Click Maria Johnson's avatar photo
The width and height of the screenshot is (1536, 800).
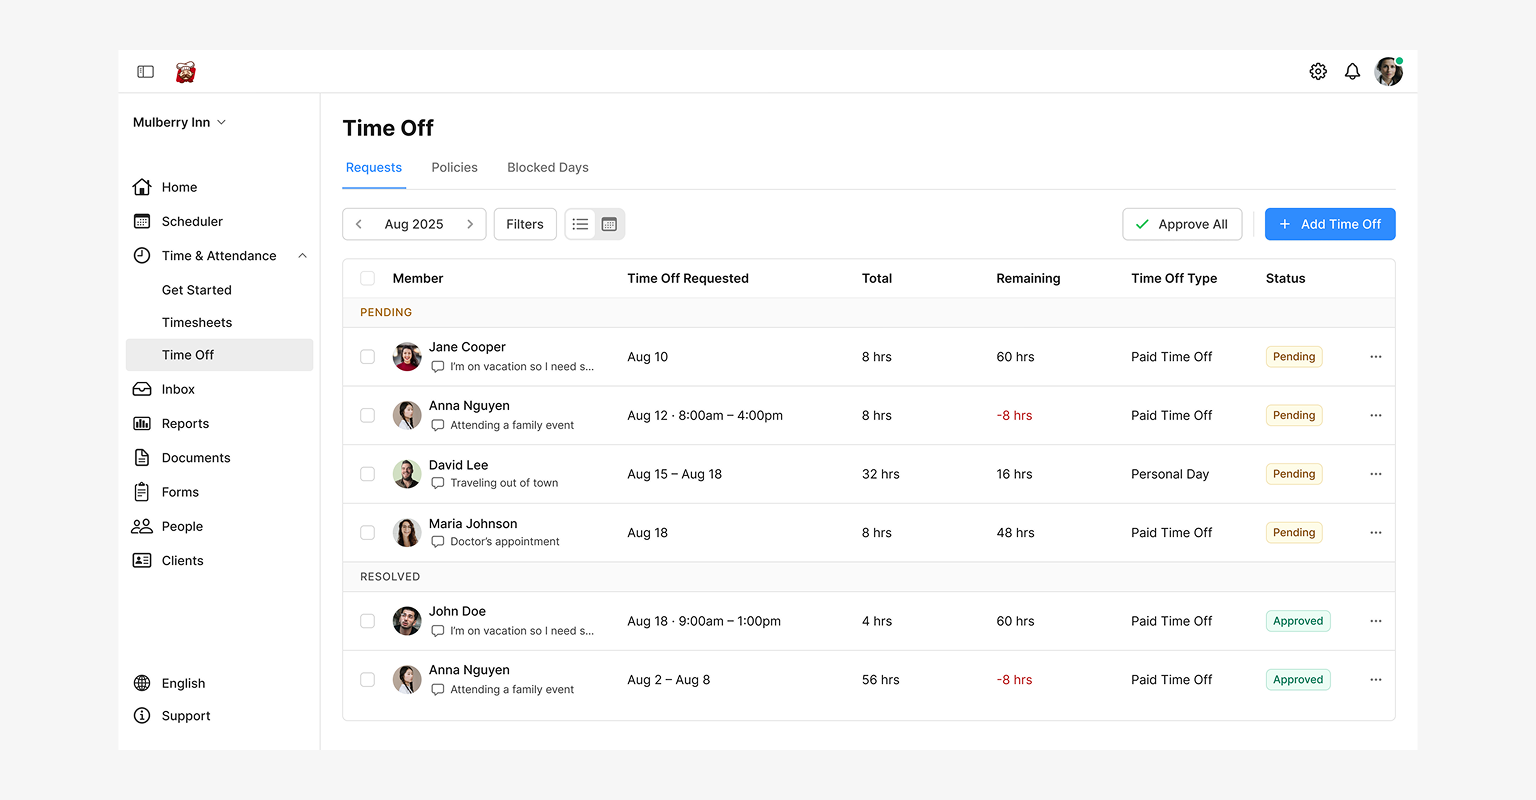click(407, 533)
